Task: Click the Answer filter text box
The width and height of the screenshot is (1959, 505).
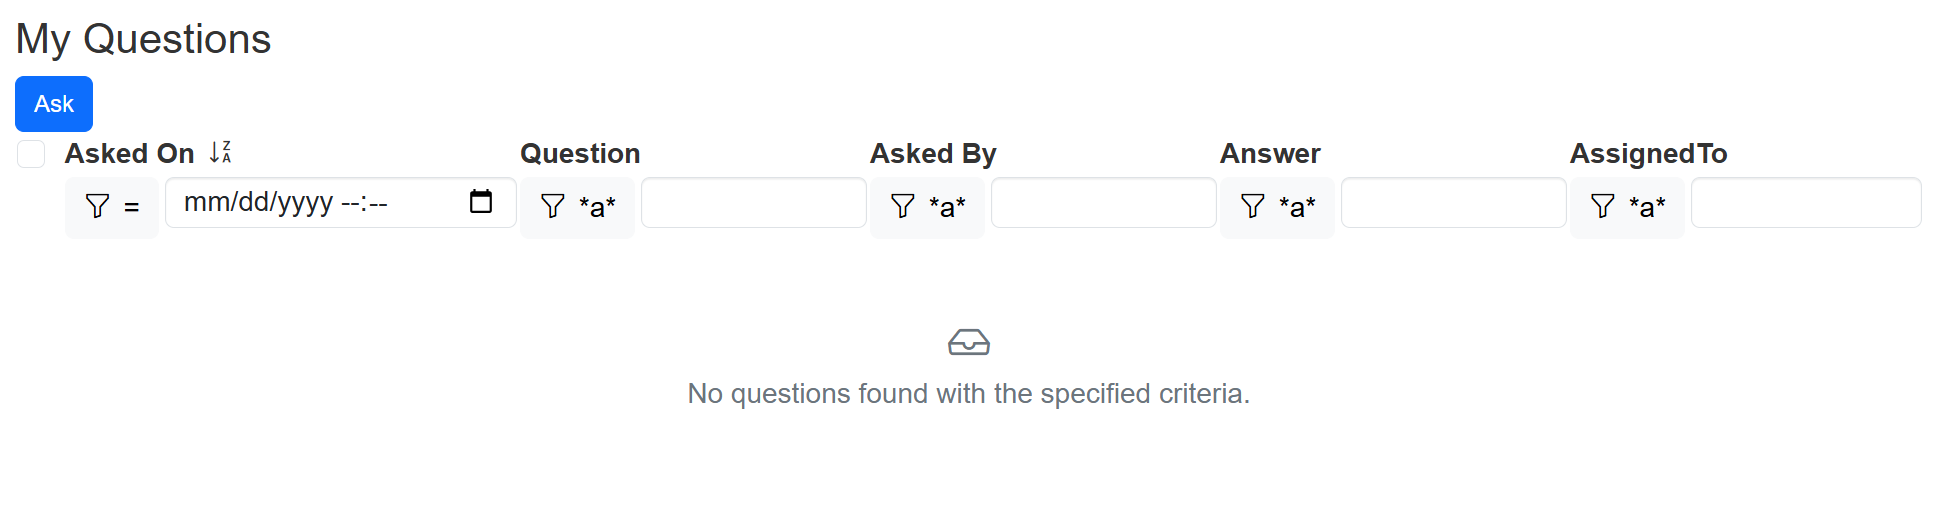Action: point(1453,203)
